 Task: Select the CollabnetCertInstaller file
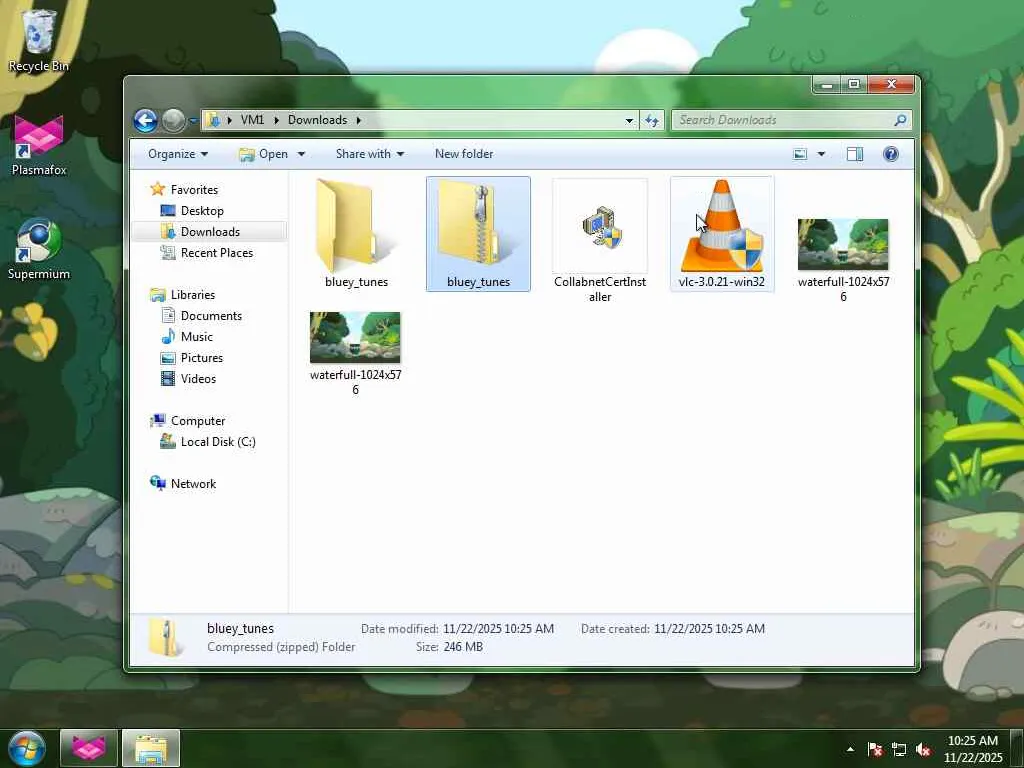[600, 240]
